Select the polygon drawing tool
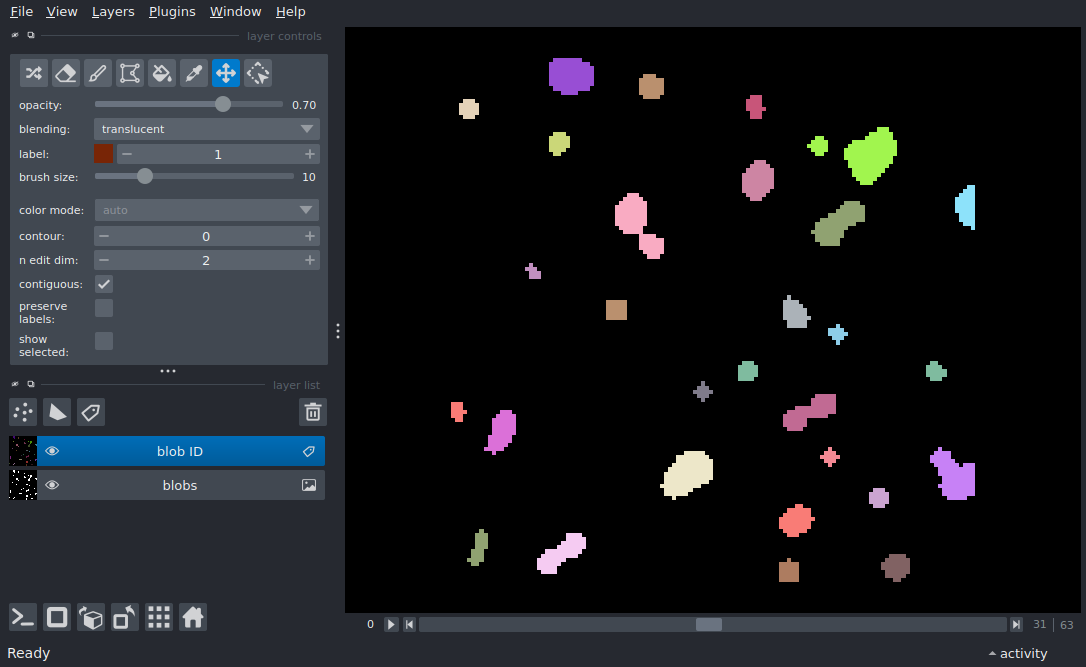This screenshot has width=1086, height=667. point(130,73)
